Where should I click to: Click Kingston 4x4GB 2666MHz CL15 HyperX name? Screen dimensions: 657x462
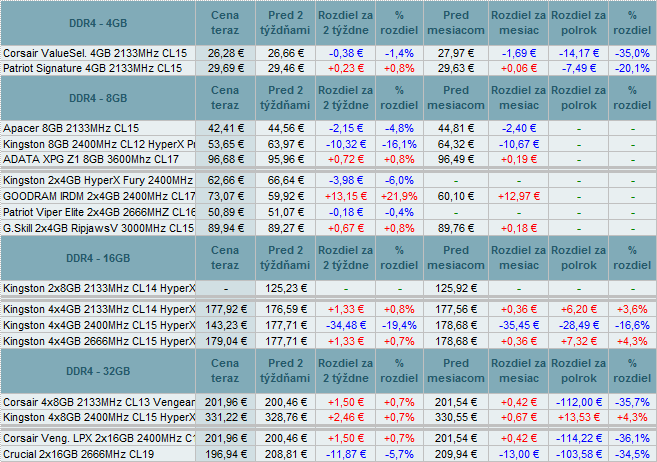tap(99, 341)
